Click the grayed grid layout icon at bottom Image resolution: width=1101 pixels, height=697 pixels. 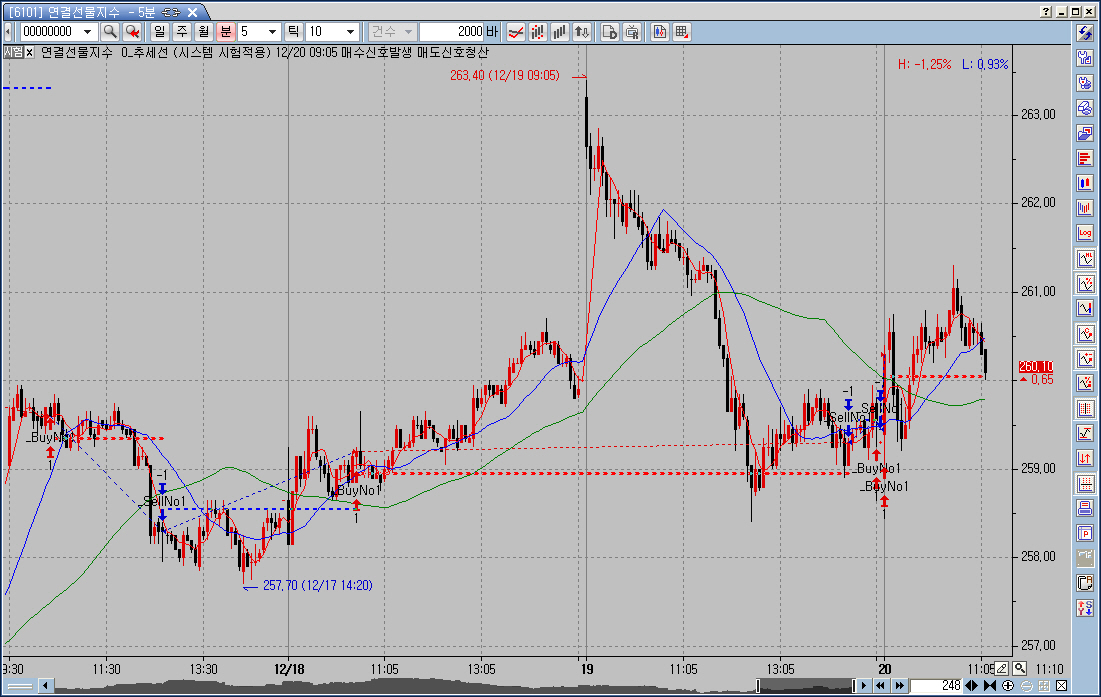click(1044, 686)
